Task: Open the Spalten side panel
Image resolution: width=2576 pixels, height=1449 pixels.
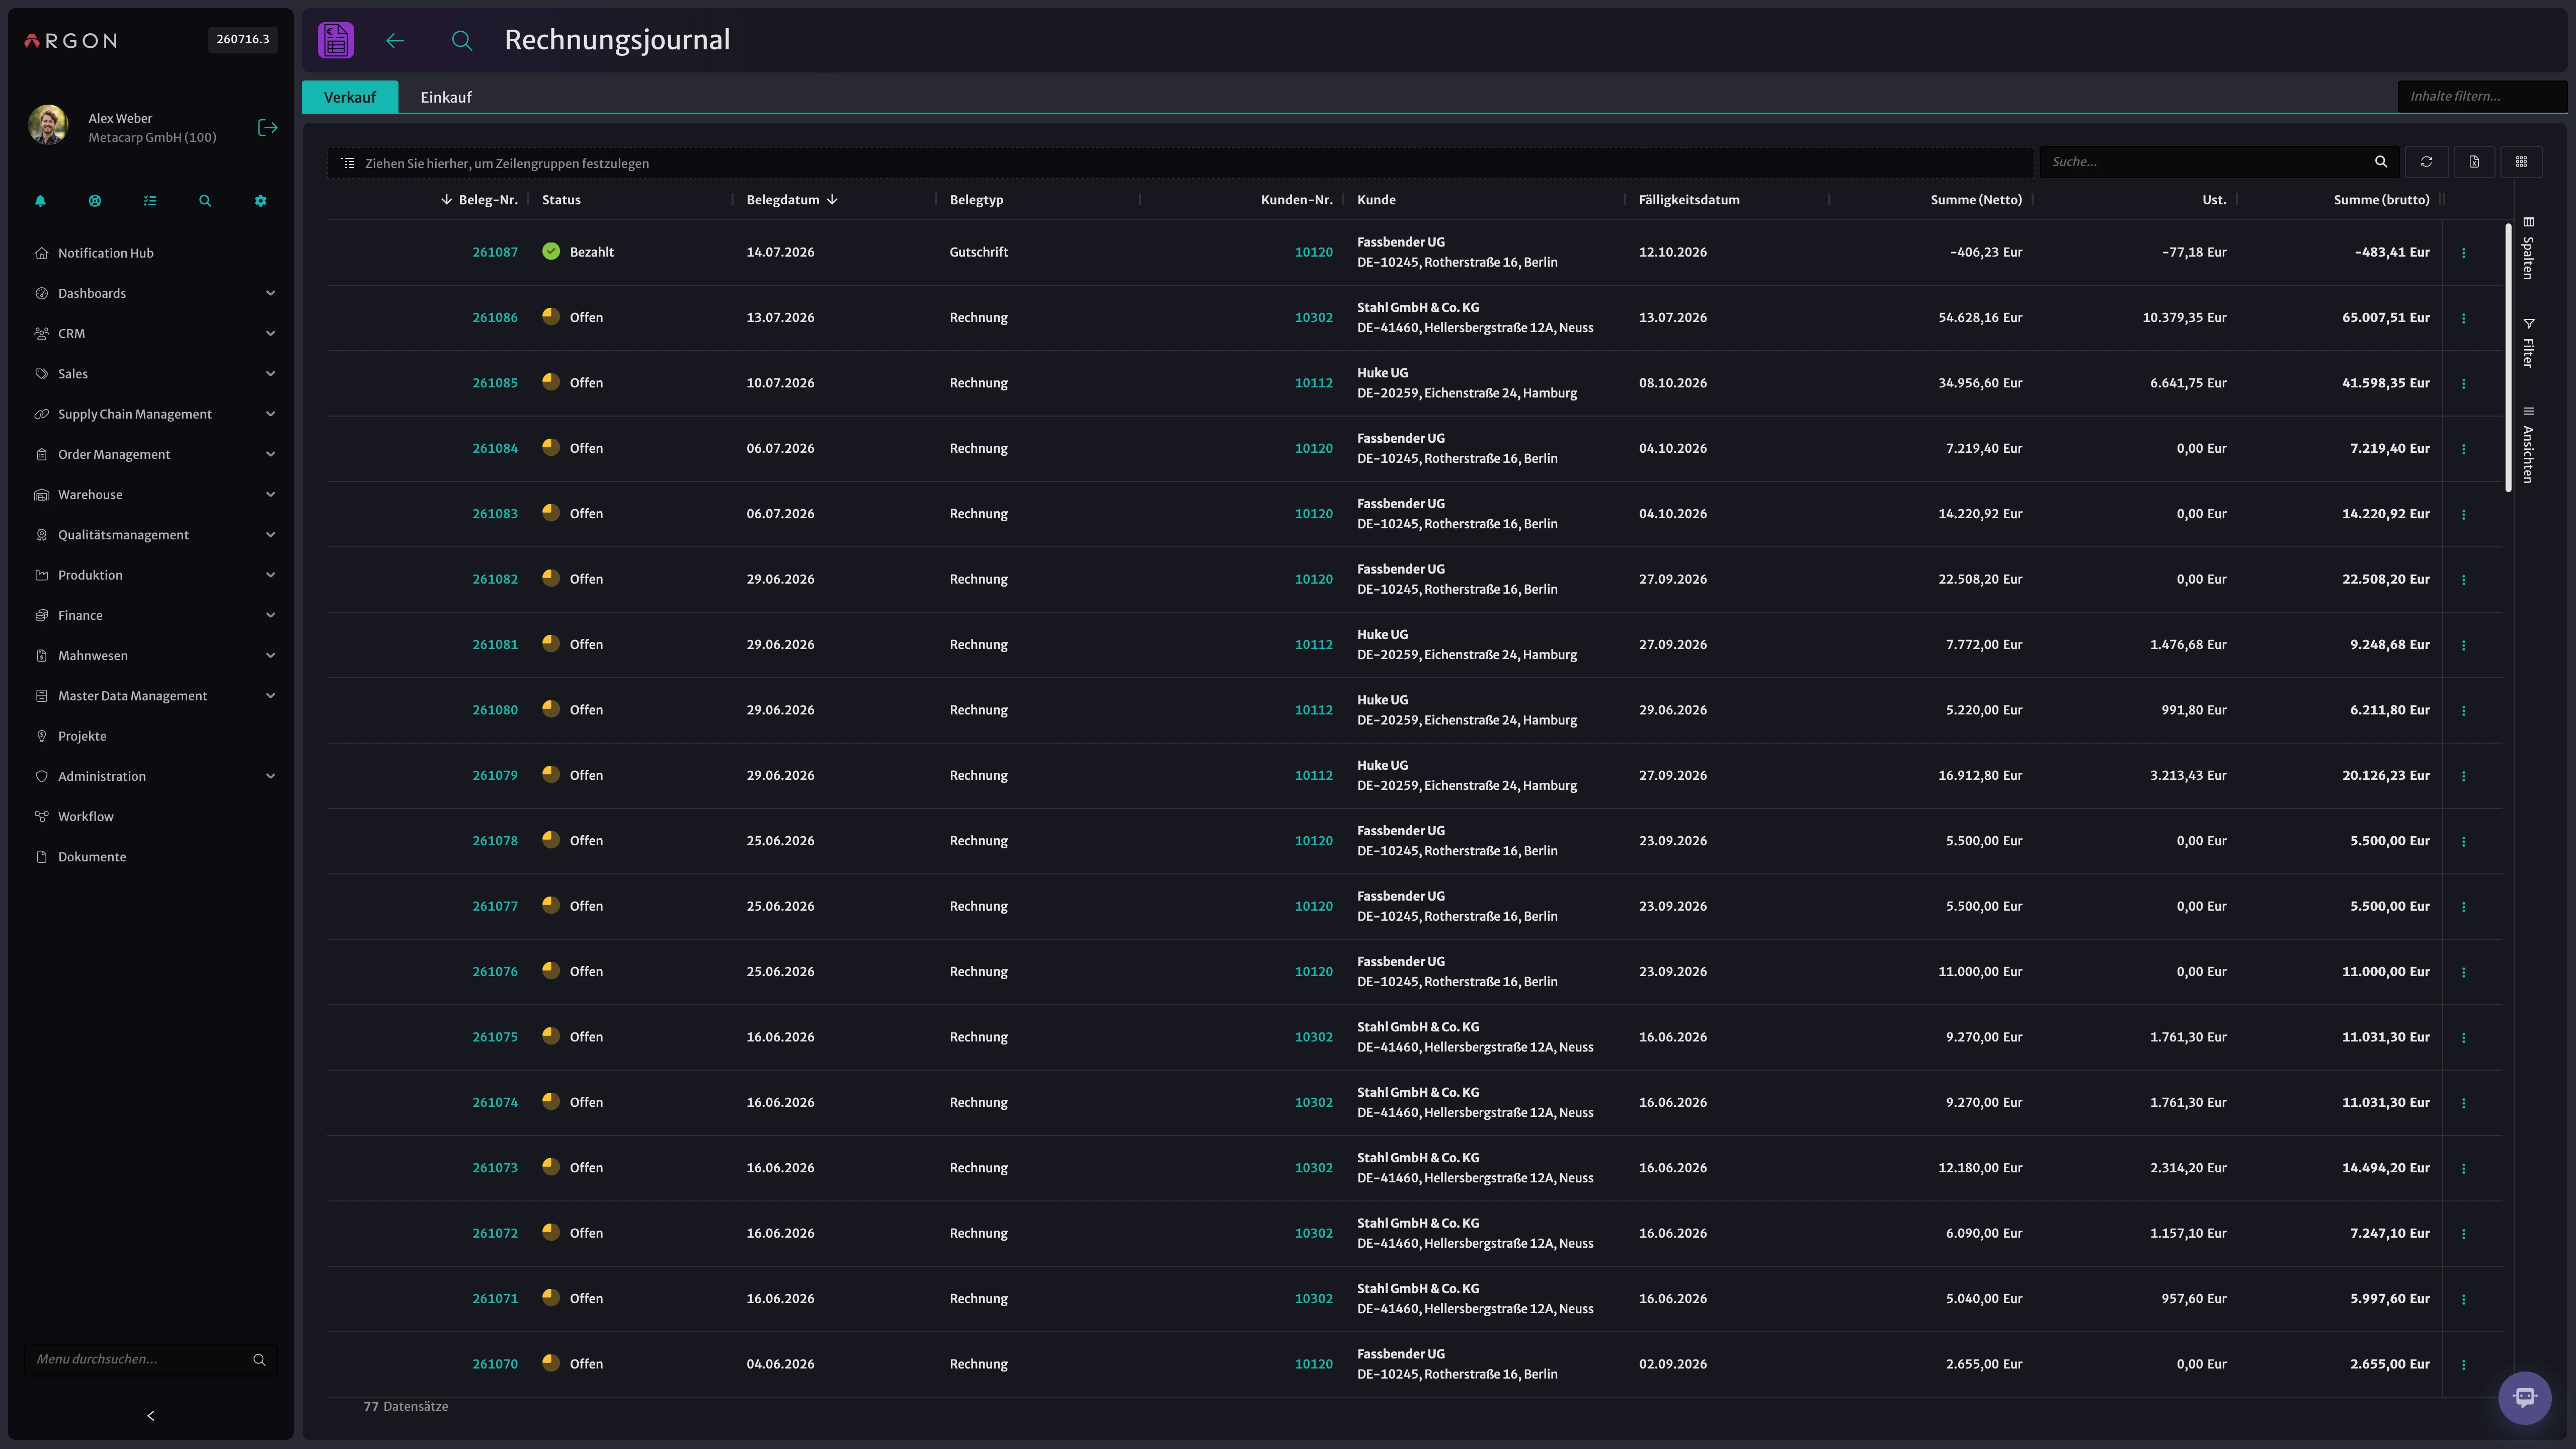Action: 2528,248
